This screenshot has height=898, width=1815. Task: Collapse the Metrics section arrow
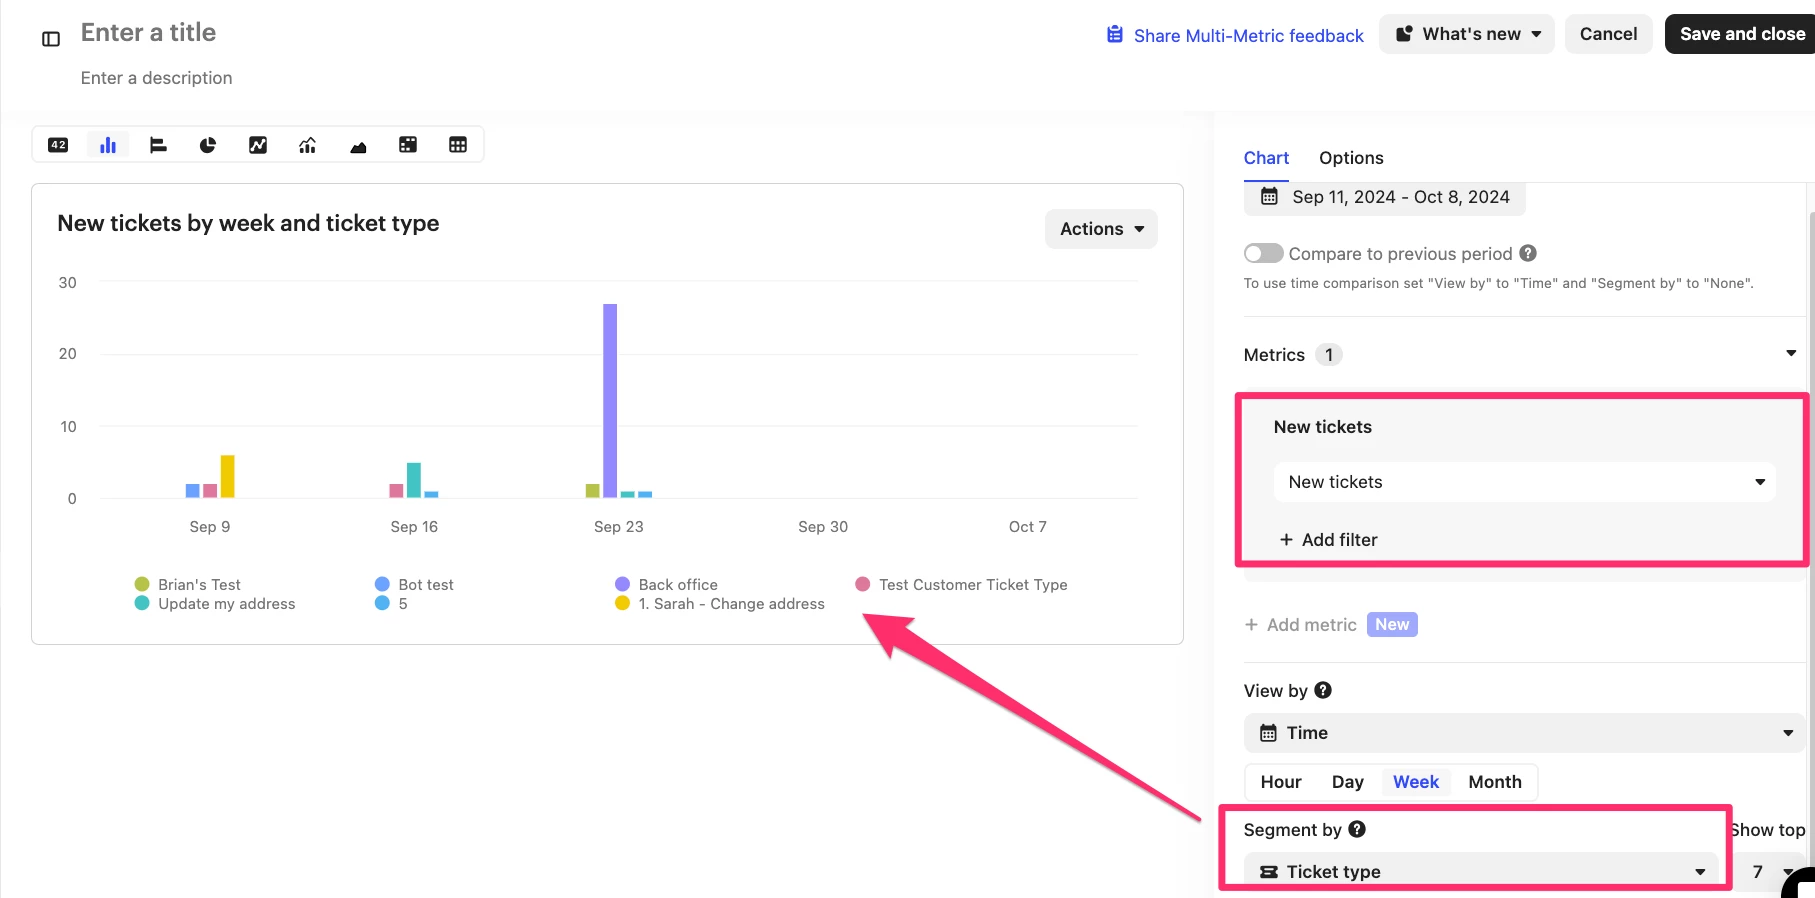tap(1791, 354)
